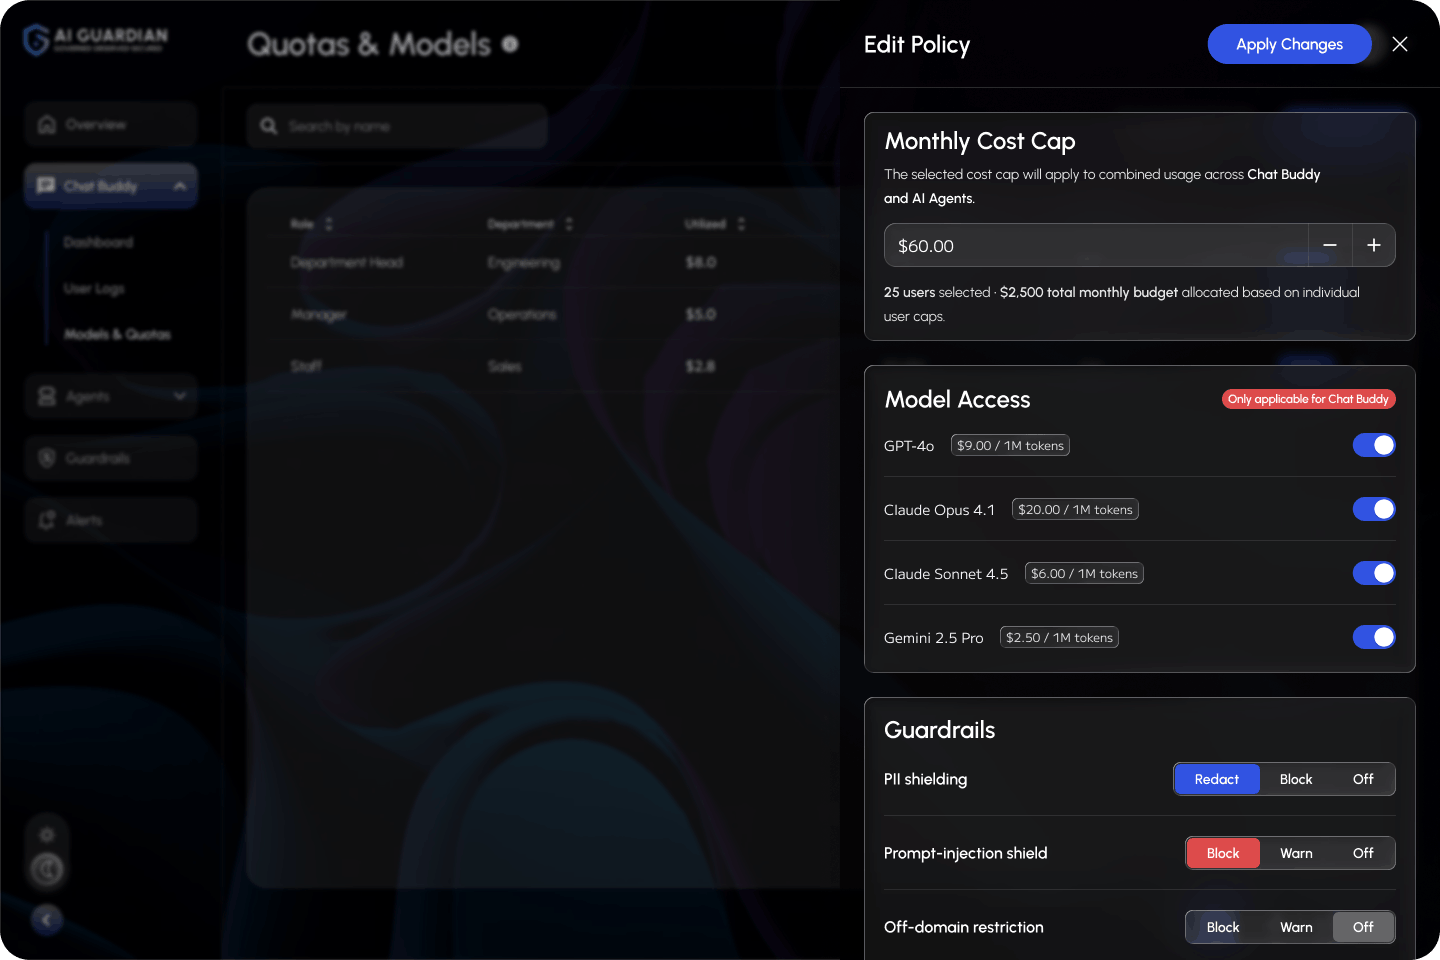Click the $9.00 / 1M tokens price tag
1440x960 pixels.
[1010, 445]
